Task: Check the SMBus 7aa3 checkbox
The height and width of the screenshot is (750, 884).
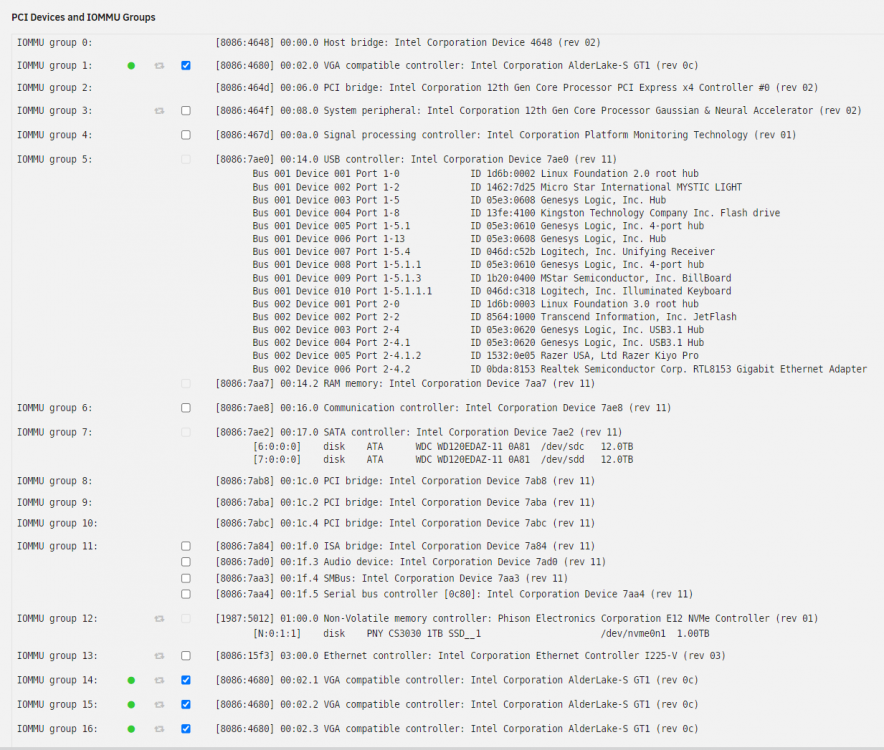Action: [x=186, y=579]
